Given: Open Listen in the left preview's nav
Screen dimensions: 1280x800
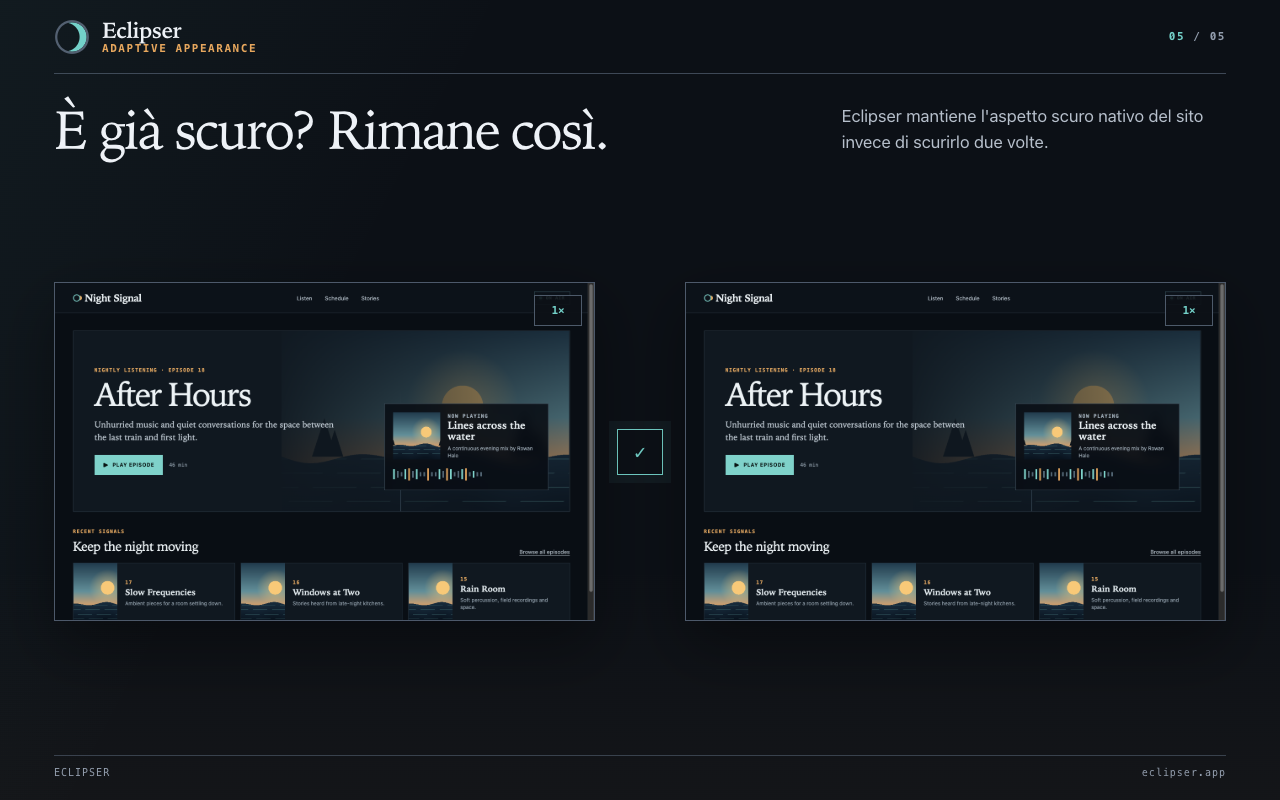Looking at the screenshot, I should click(304, 298).
